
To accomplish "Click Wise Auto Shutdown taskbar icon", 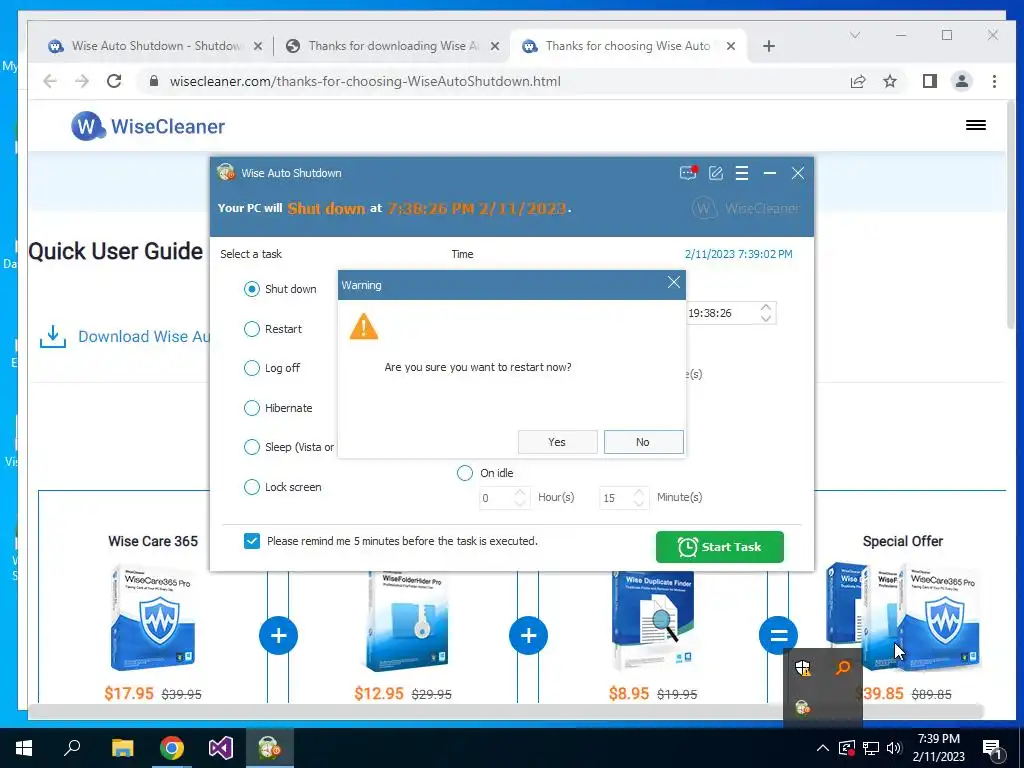I will [x=269, y=748].
